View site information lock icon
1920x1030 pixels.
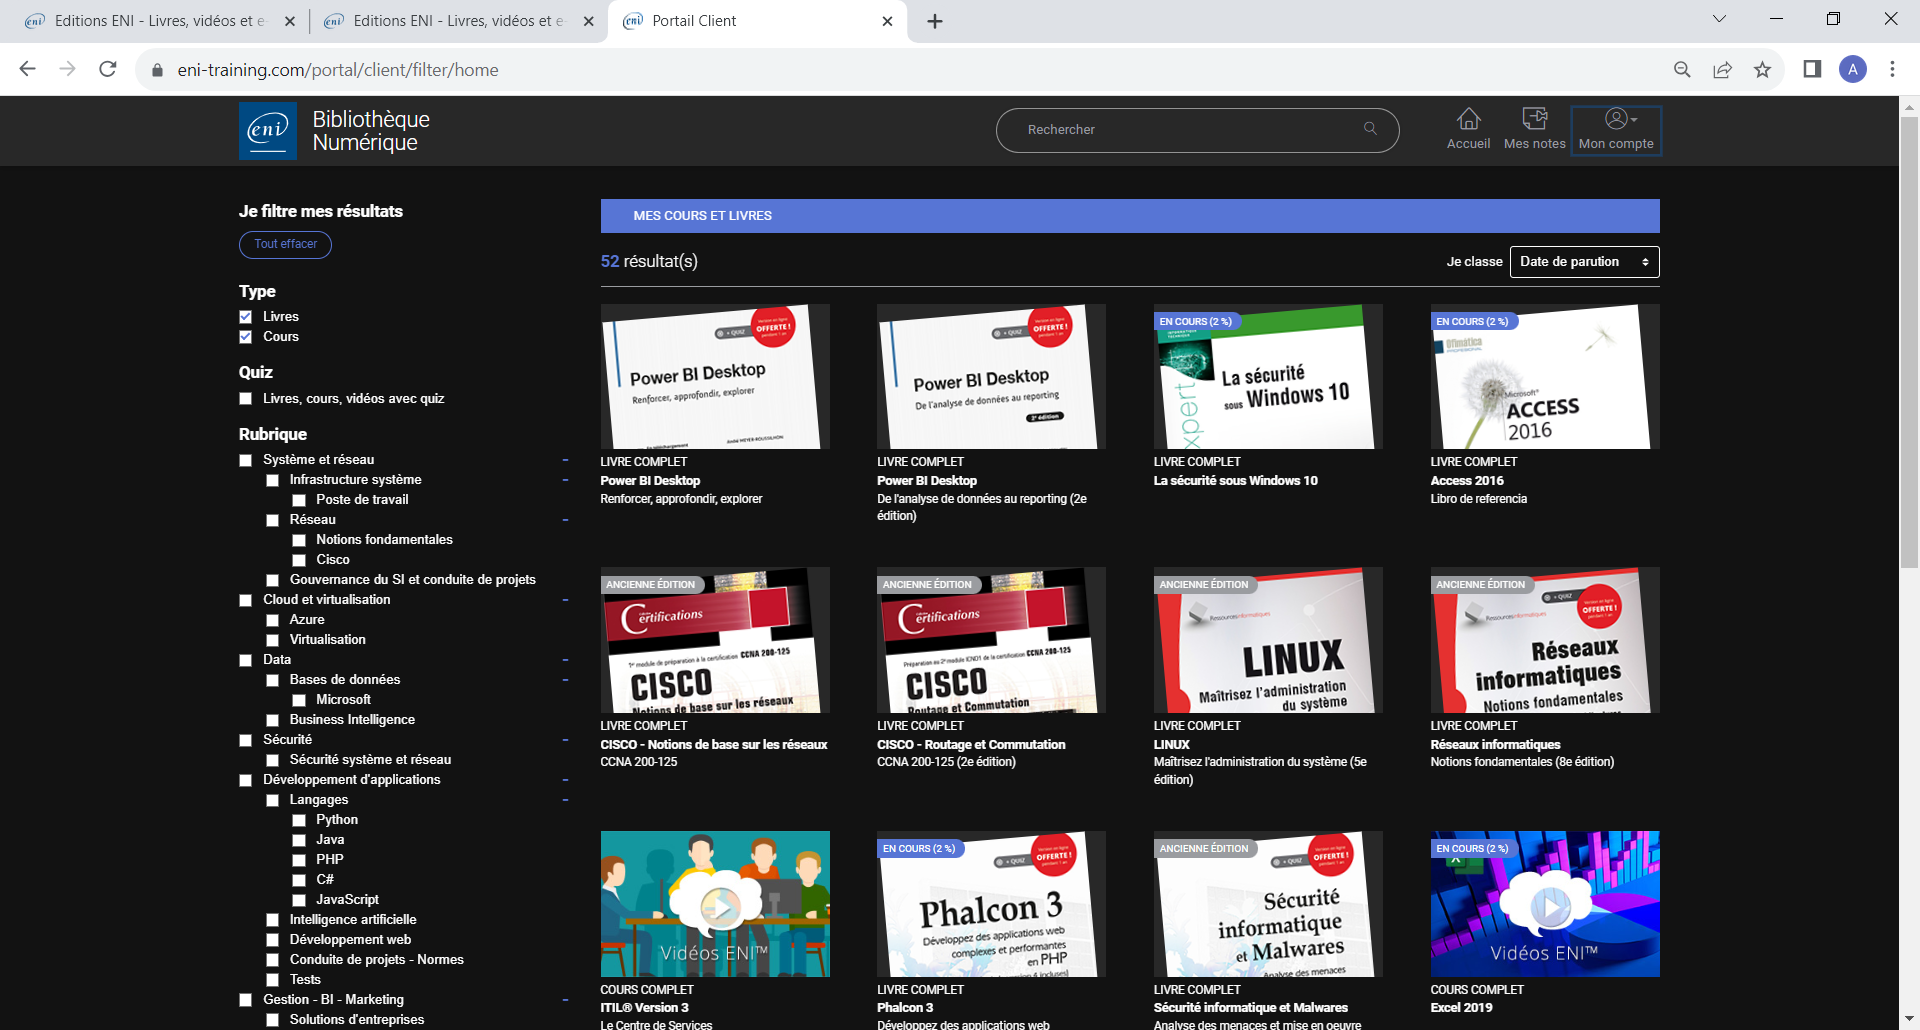157,70
